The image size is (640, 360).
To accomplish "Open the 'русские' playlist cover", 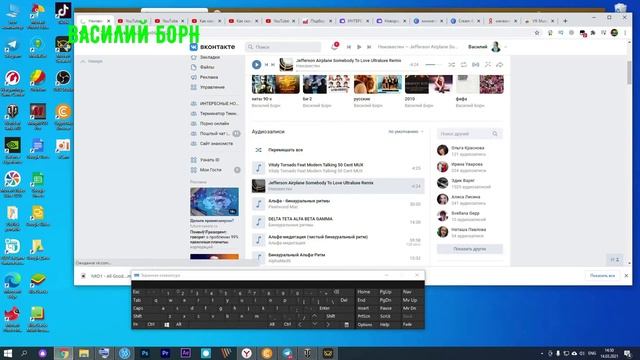I will pyautogui.click(x=378, y=84).
